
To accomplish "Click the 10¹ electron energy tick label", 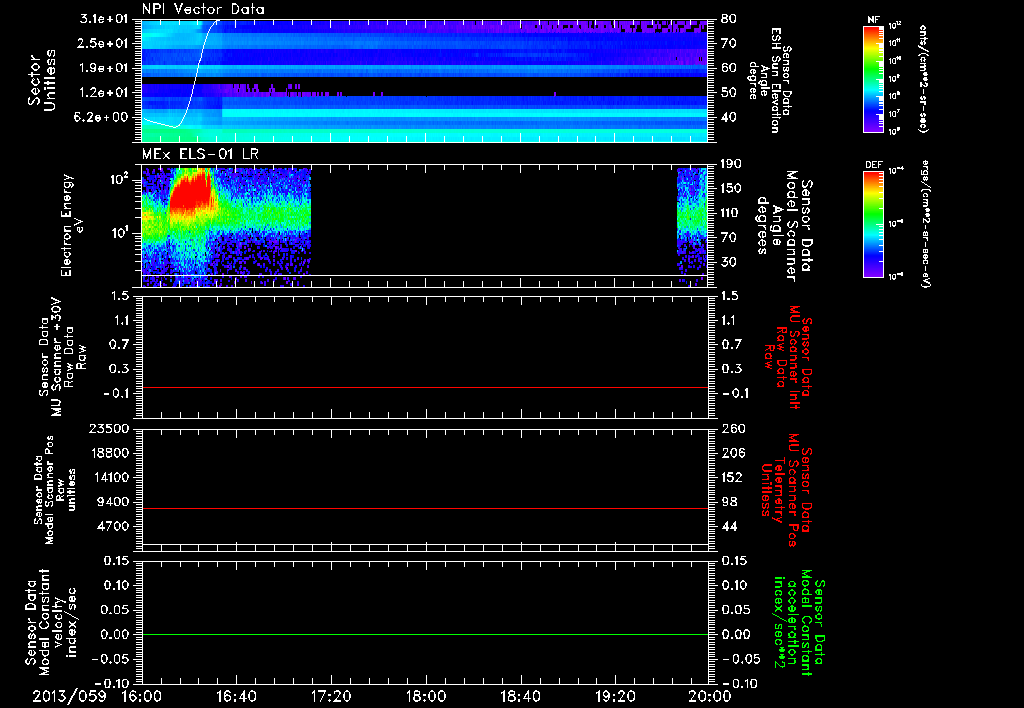I will 119,233.
